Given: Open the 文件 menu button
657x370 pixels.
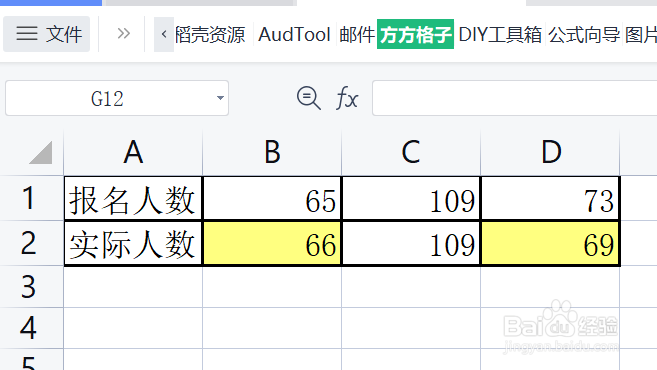Looking at the screenshot, I should pos(47,34).
